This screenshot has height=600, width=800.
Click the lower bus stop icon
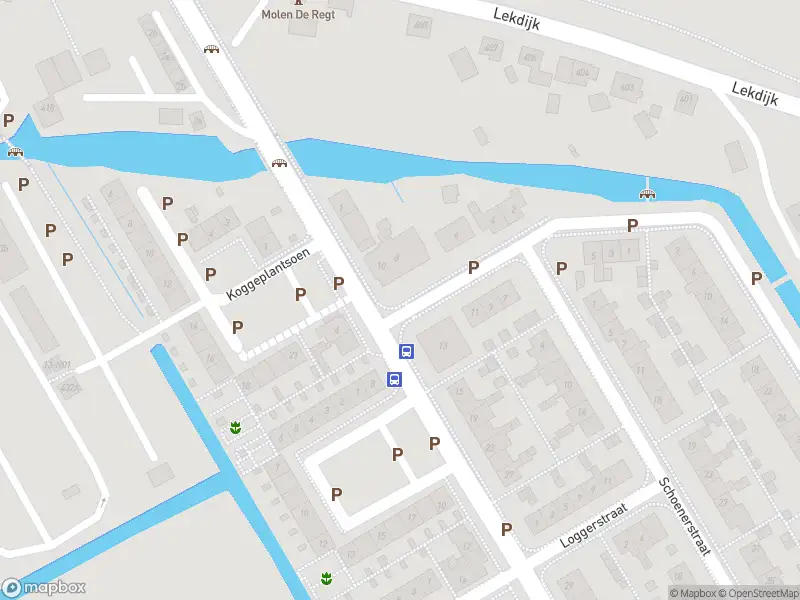pos(394,379)
